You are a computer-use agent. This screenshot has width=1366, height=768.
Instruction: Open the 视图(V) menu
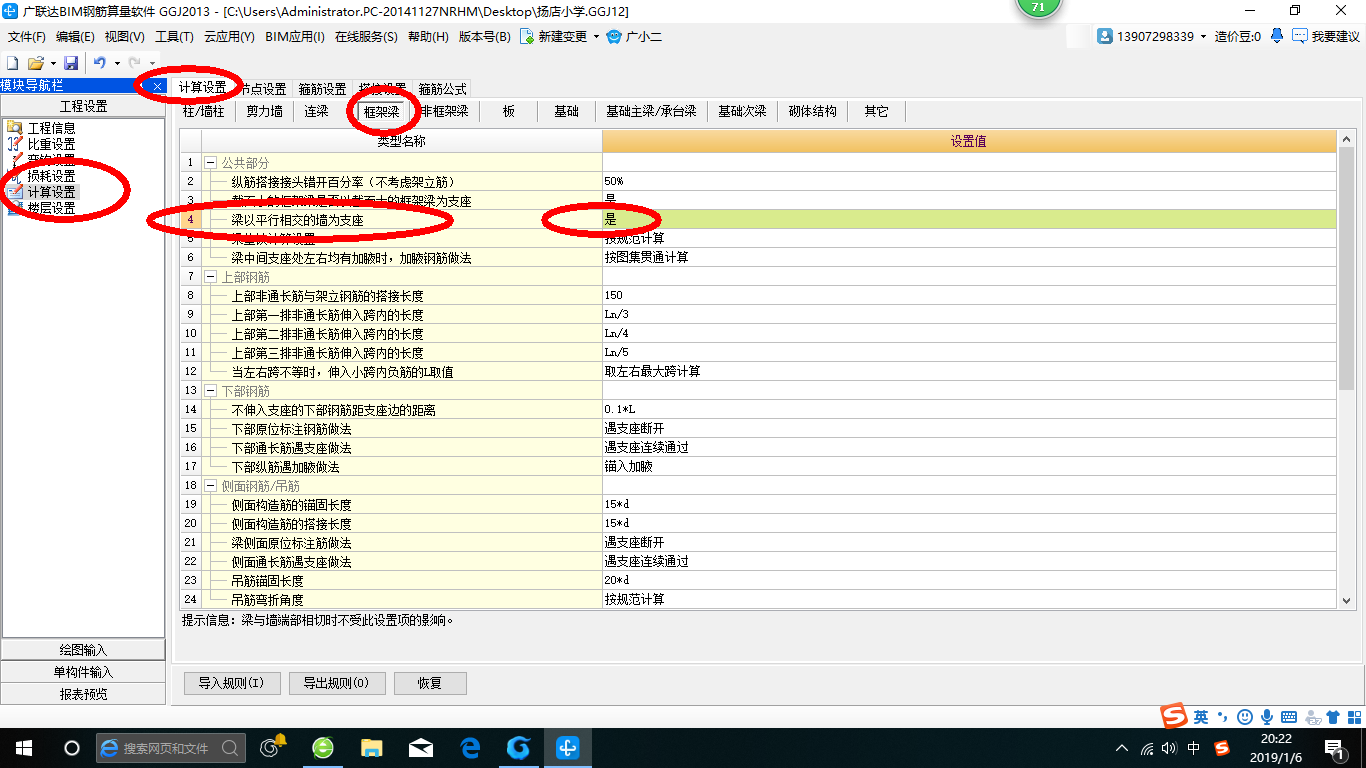[x=124, y=37]
